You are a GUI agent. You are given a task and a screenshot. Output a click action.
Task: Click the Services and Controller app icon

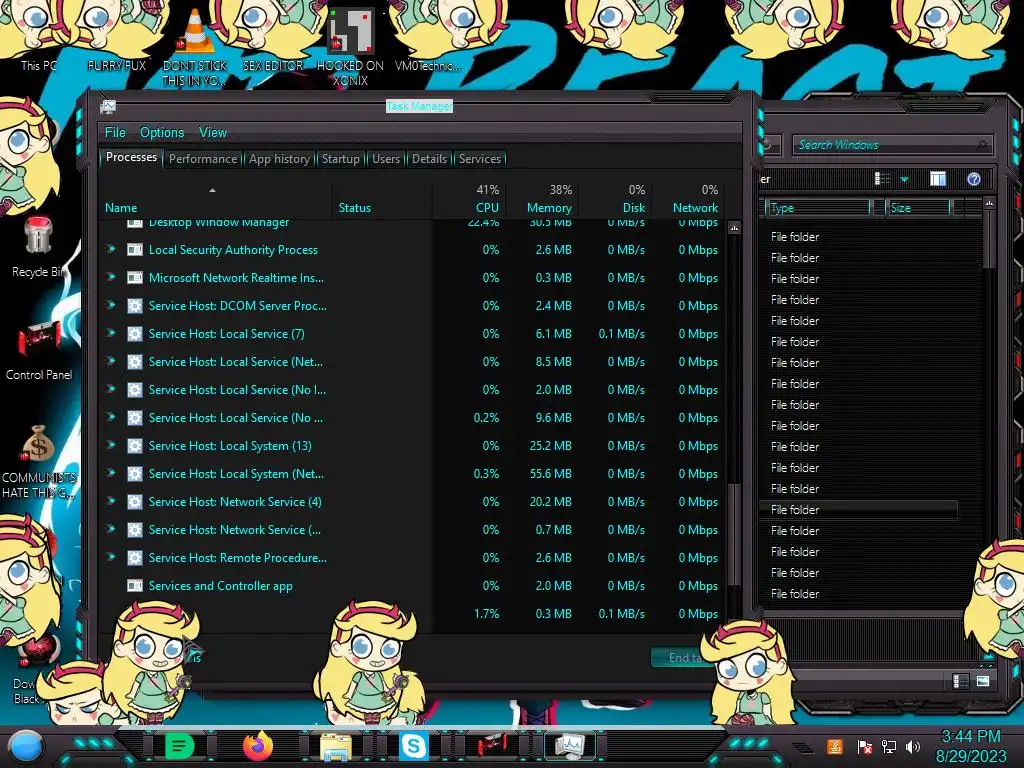coord(135,586)
